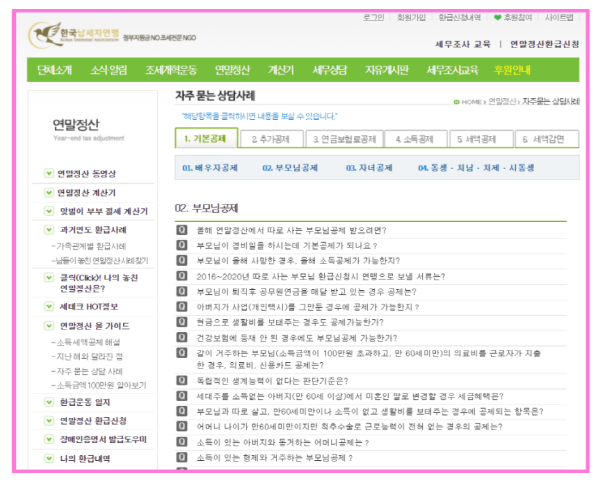Screen dimensions: 600x482
Task: Open sidebar sub-item 남들이 놓친 연말정산사례찾기
Action: (100, 261)
